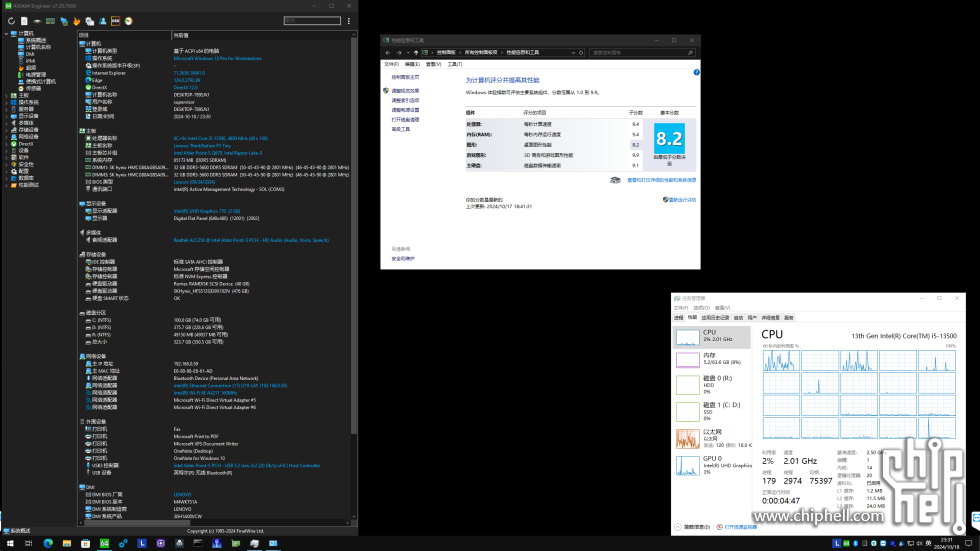Screen dimensions: 980x551
Task: Click the Windows Start button
Action: coord(10,544)
